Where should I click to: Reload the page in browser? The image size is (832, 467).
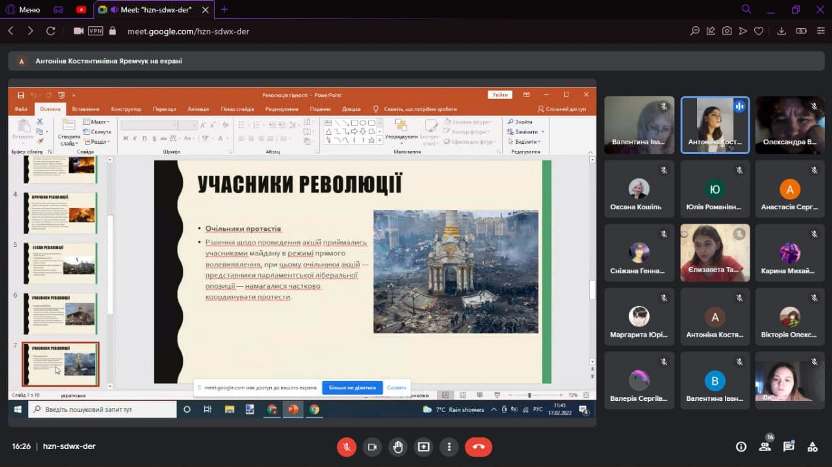coord(51,31)
